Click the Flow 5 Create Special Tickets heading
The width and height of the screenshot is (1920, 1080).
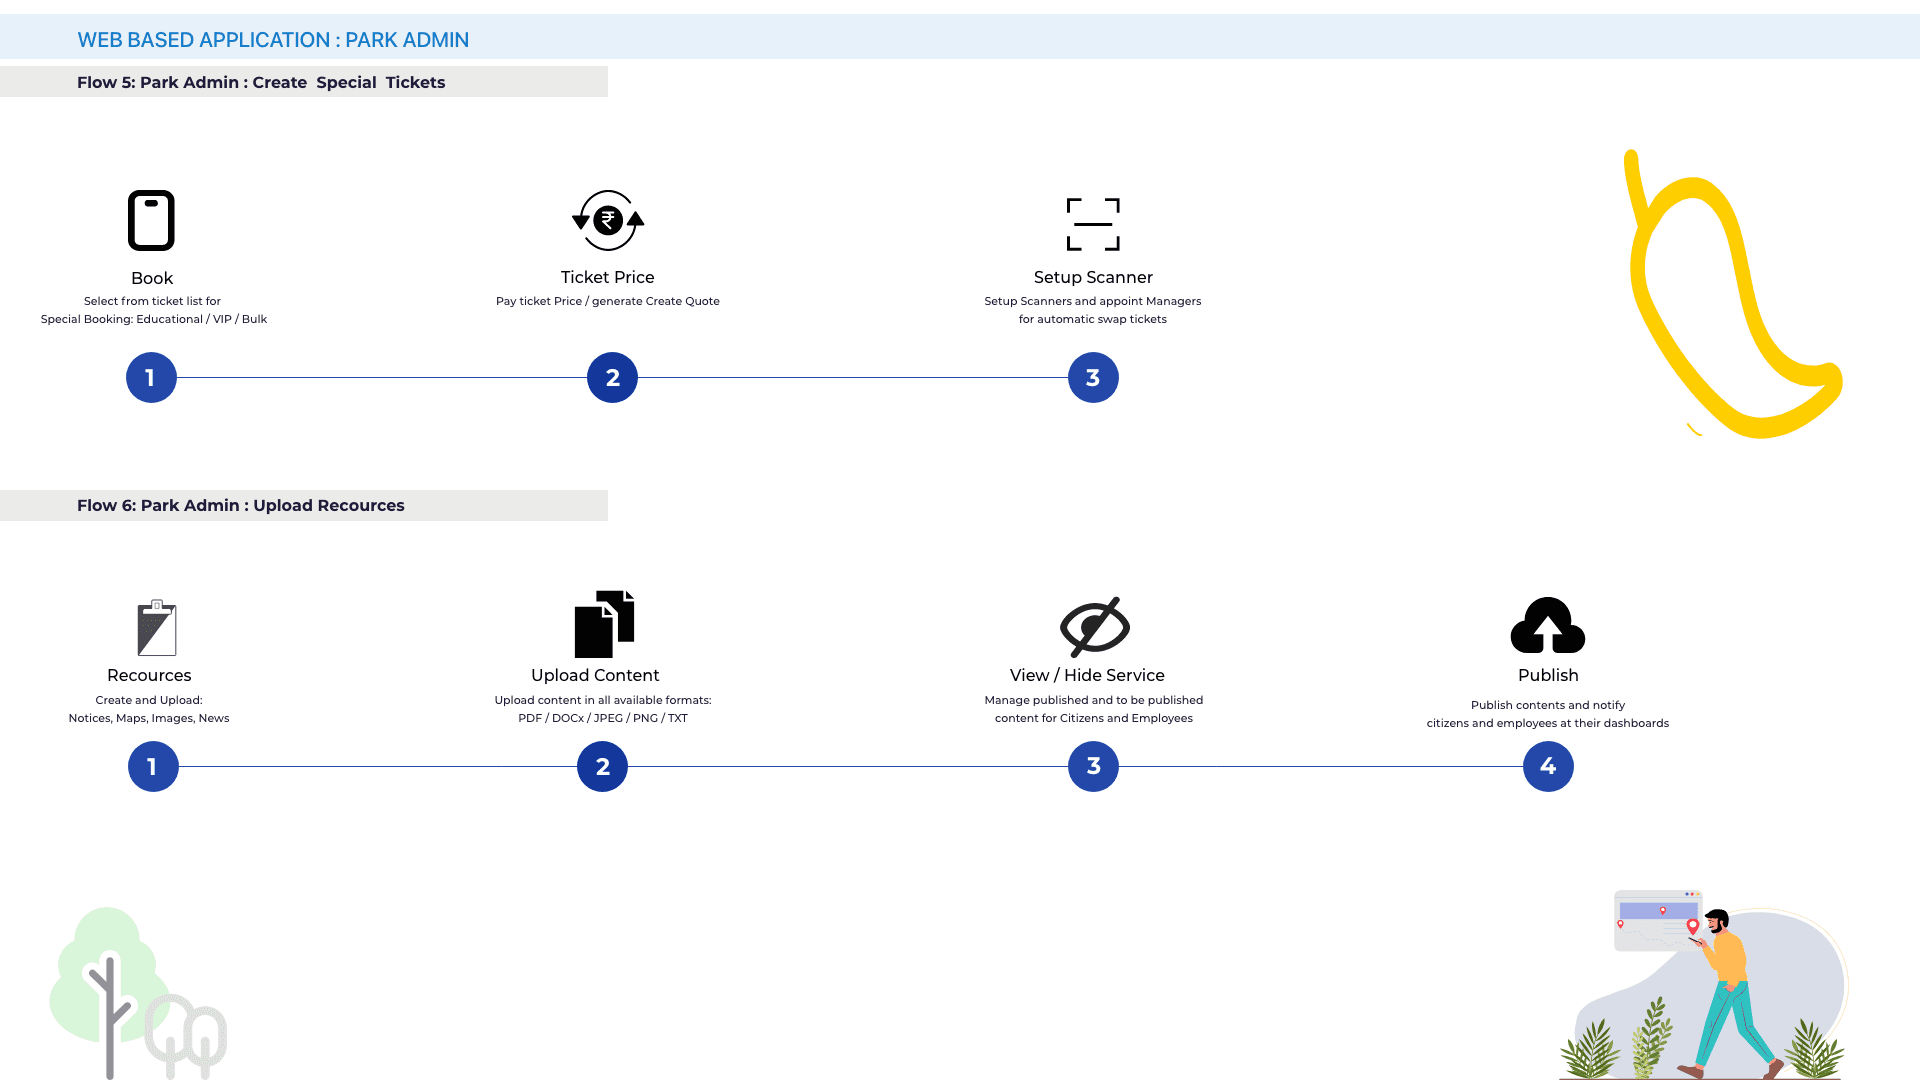pos(261,82)
